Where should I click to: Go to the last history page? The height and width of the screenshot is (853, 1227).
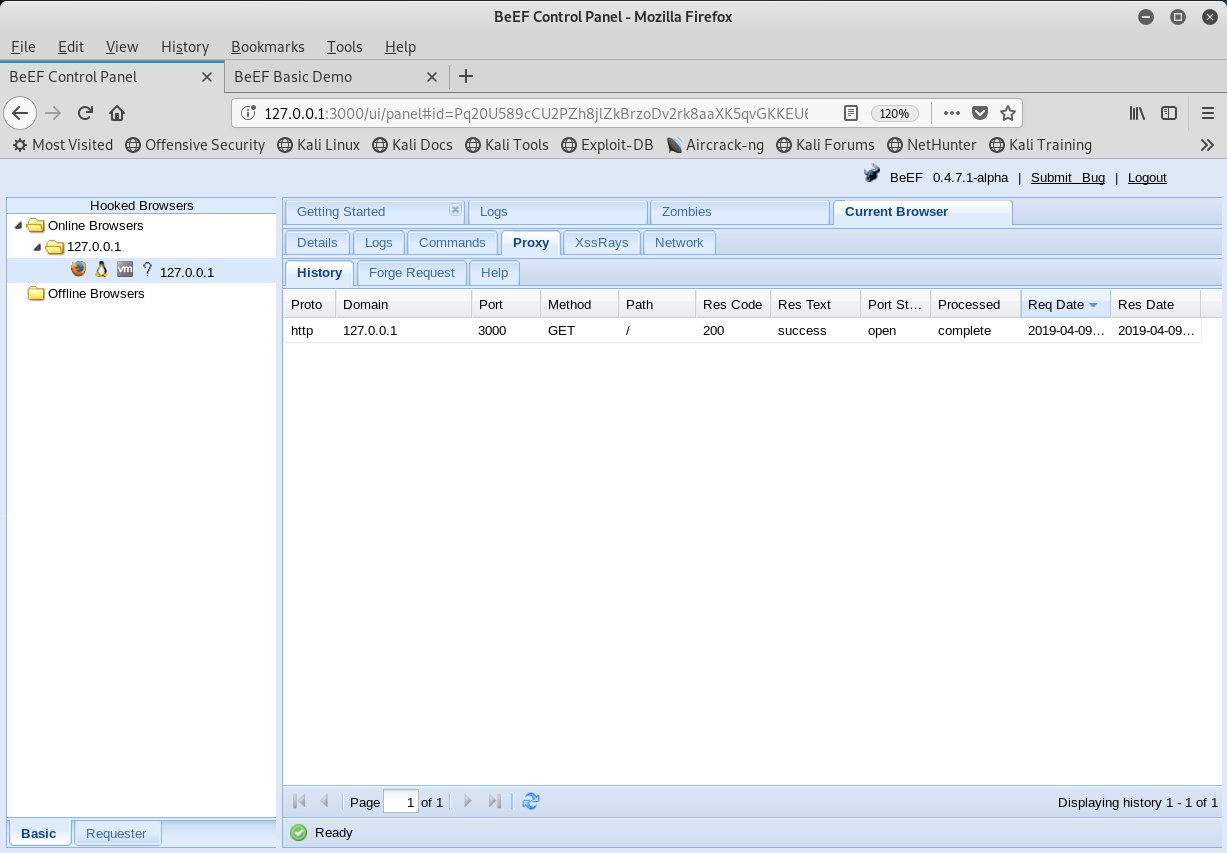(494, 801)
